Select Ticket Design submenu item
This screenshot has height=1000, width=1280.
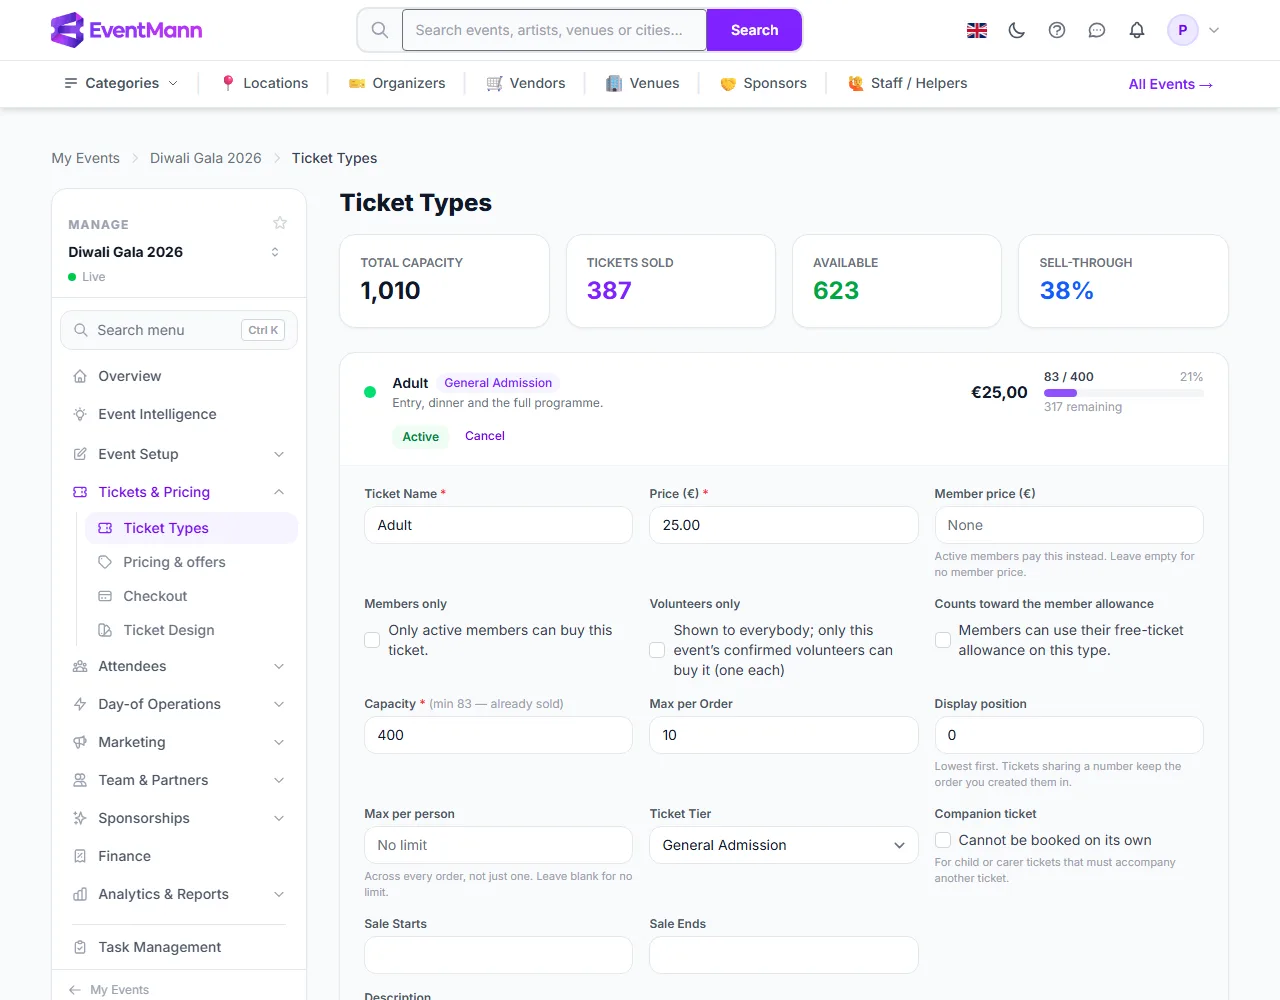pyautogui.click(x=191, y=630)
